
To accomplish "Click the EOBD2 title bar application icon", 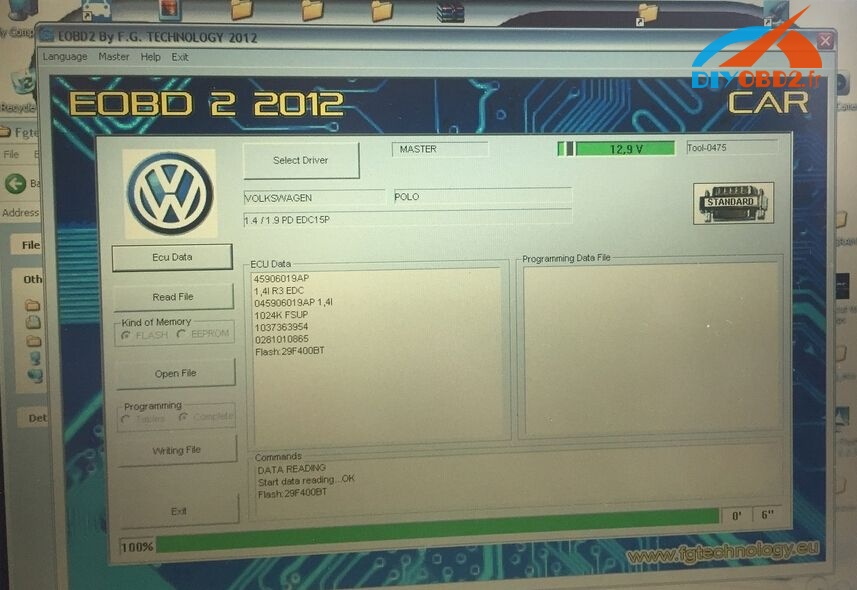I will tap(48, 36).
